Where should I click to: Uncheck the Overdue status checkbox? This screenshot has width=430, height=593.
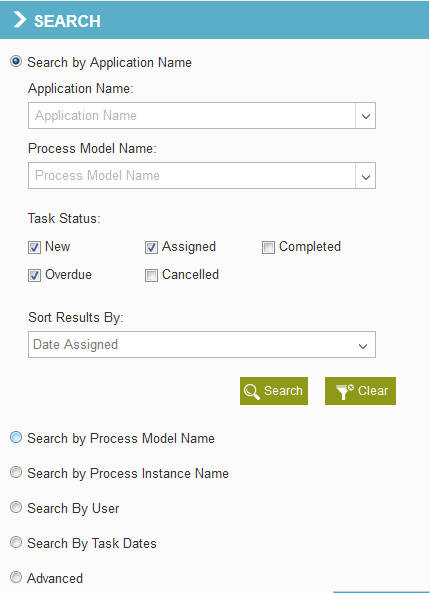click(x=34, y=275)
